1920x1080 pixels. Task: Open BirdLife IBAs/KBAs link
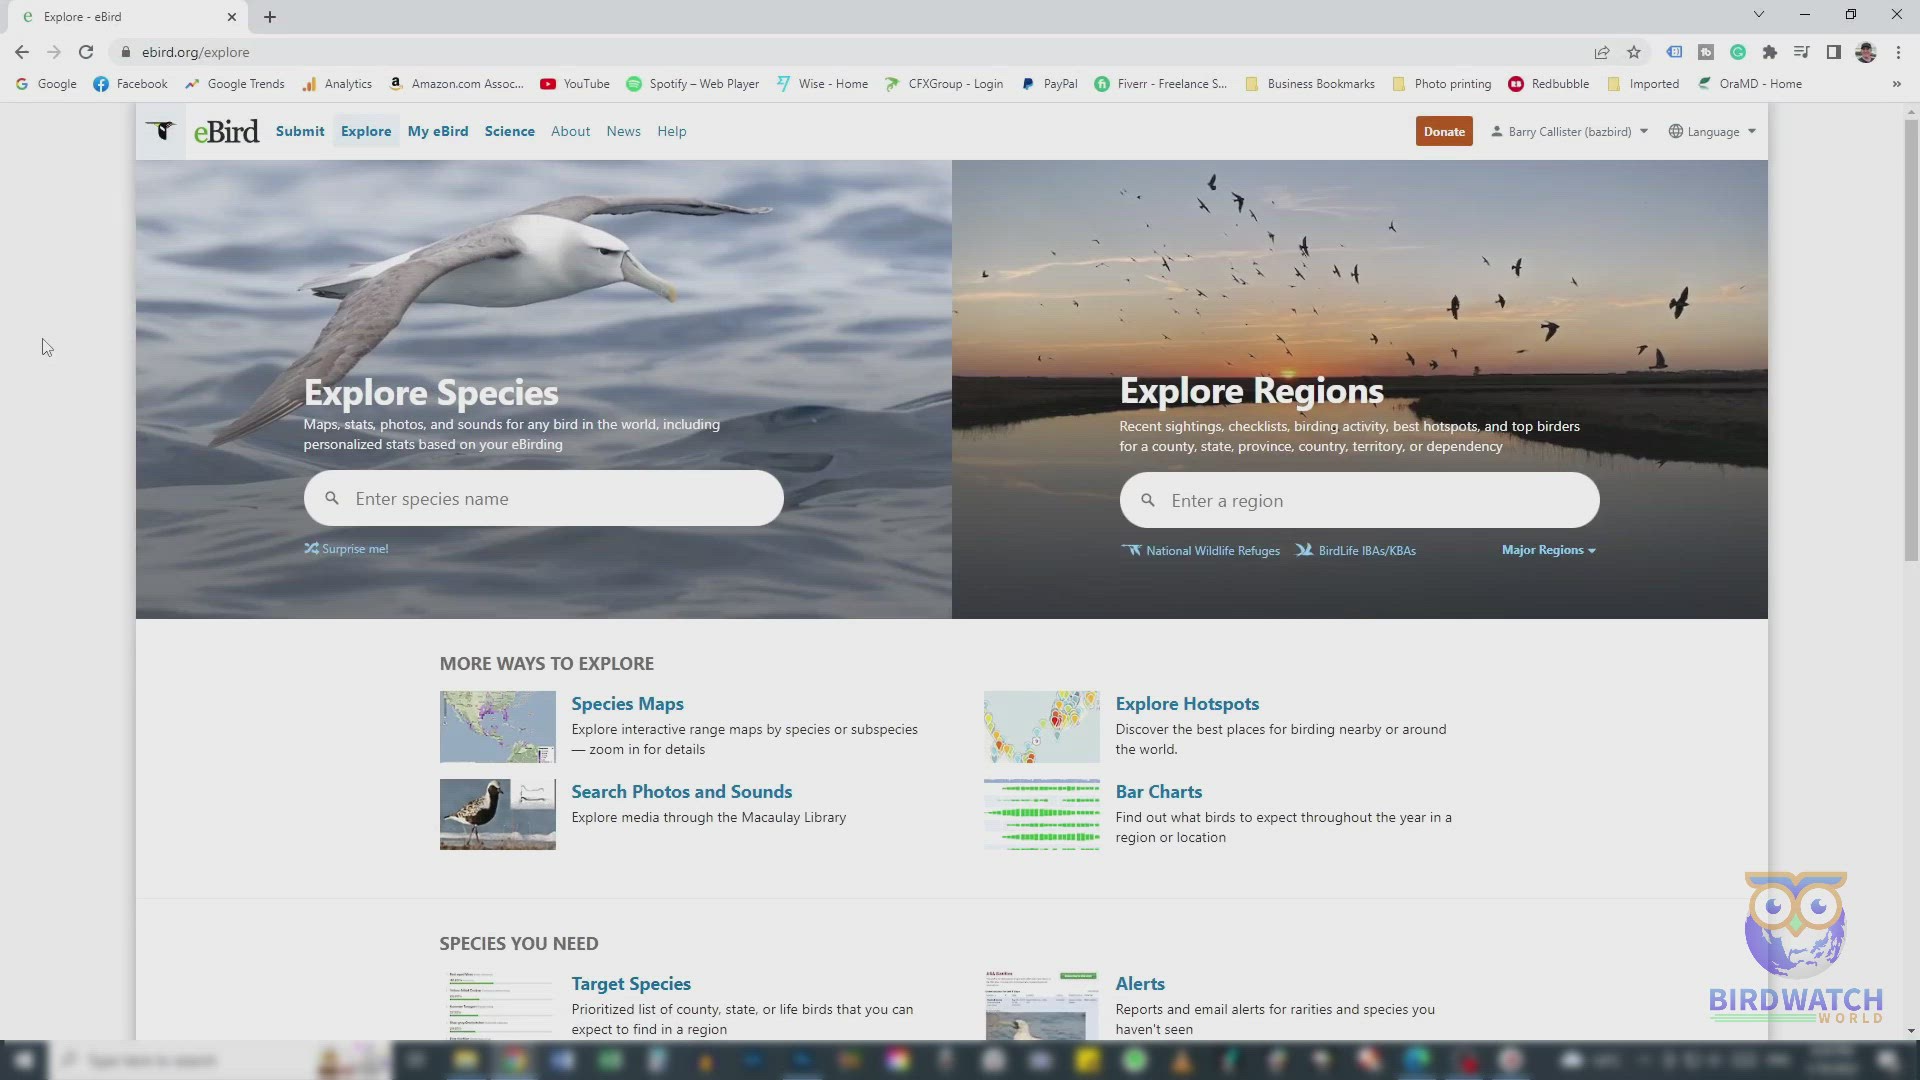point(1356,551)
